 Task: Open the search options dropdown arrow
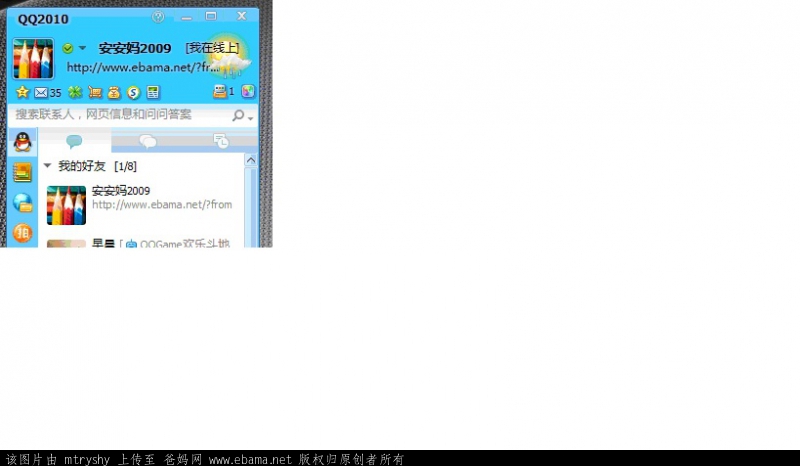pyautogui.click(x=251, y=118)
